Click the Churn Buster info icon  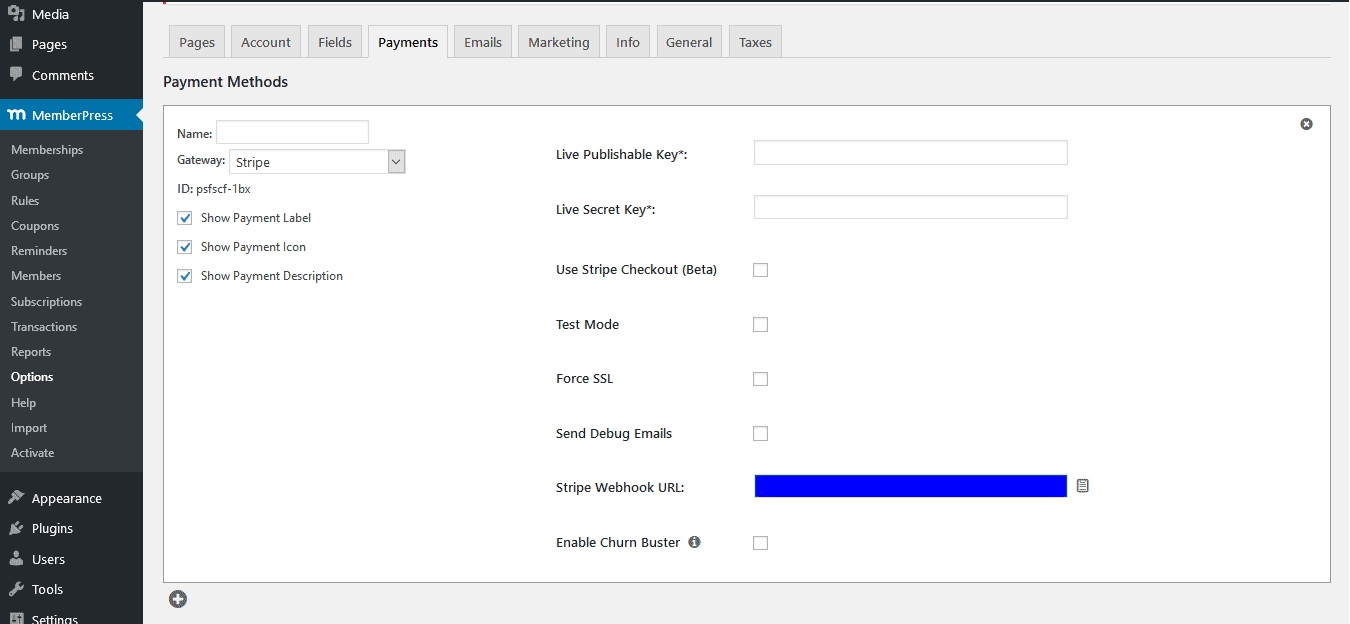[694, 542]
